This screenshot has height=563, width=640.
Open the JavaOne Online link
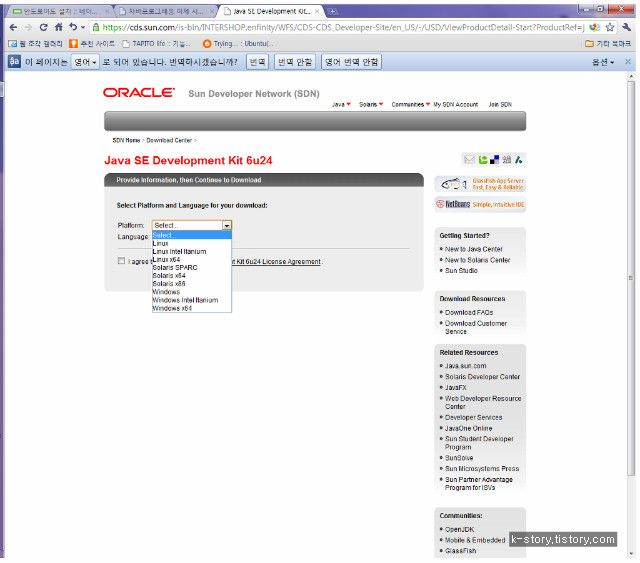(x=469, y=428)
